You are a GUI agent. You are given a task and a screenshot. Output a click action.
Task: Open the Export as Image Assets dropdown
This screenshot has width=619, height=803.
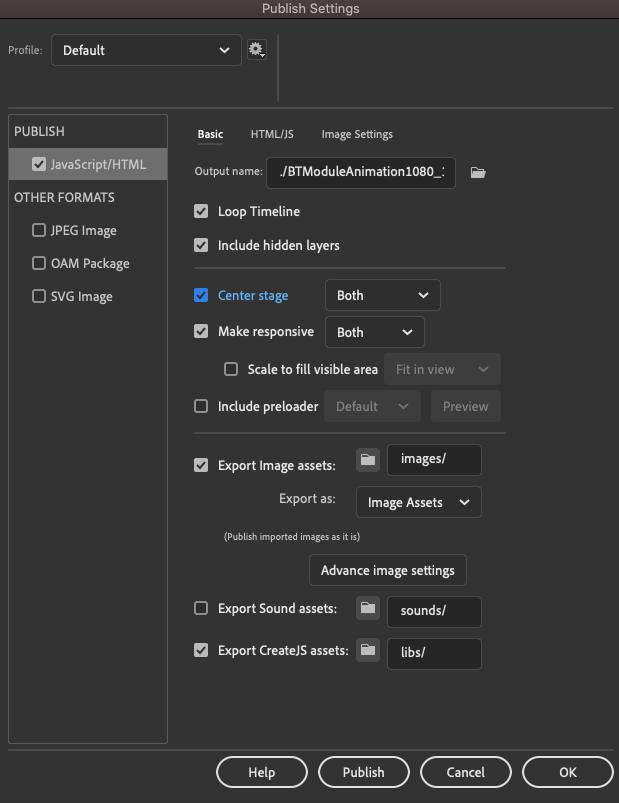tap(418, 501)
